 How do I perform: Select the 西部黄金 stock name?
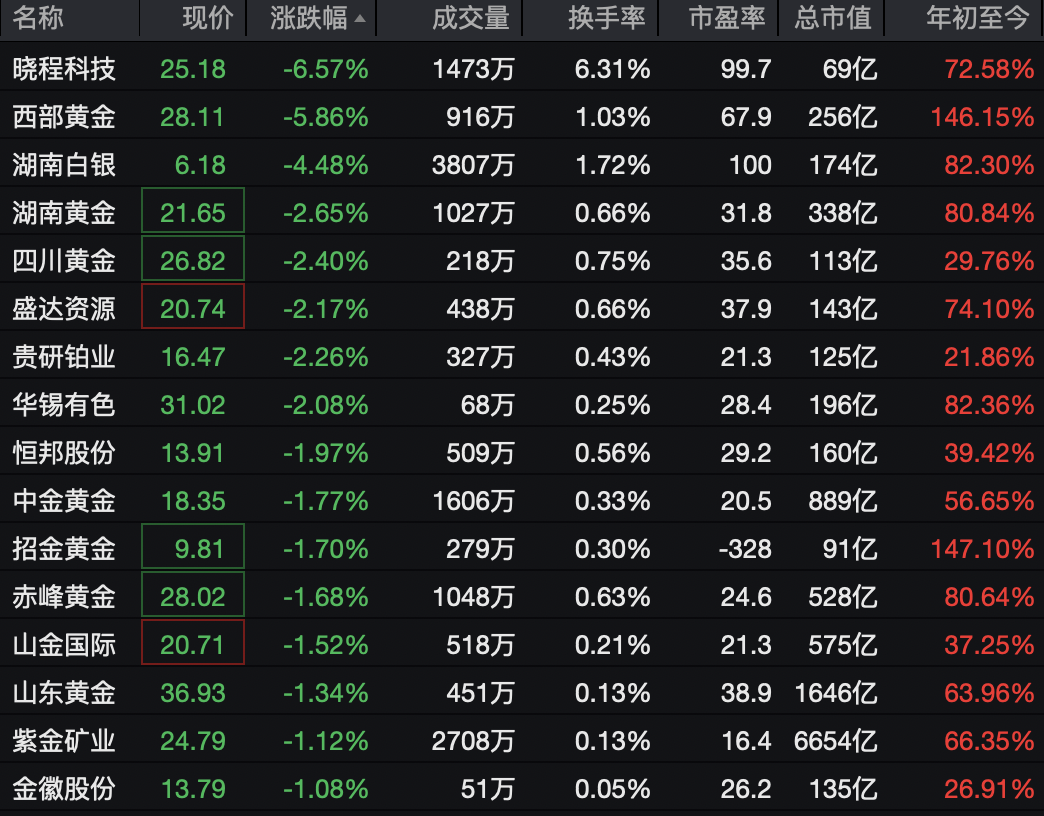(64, 117)
